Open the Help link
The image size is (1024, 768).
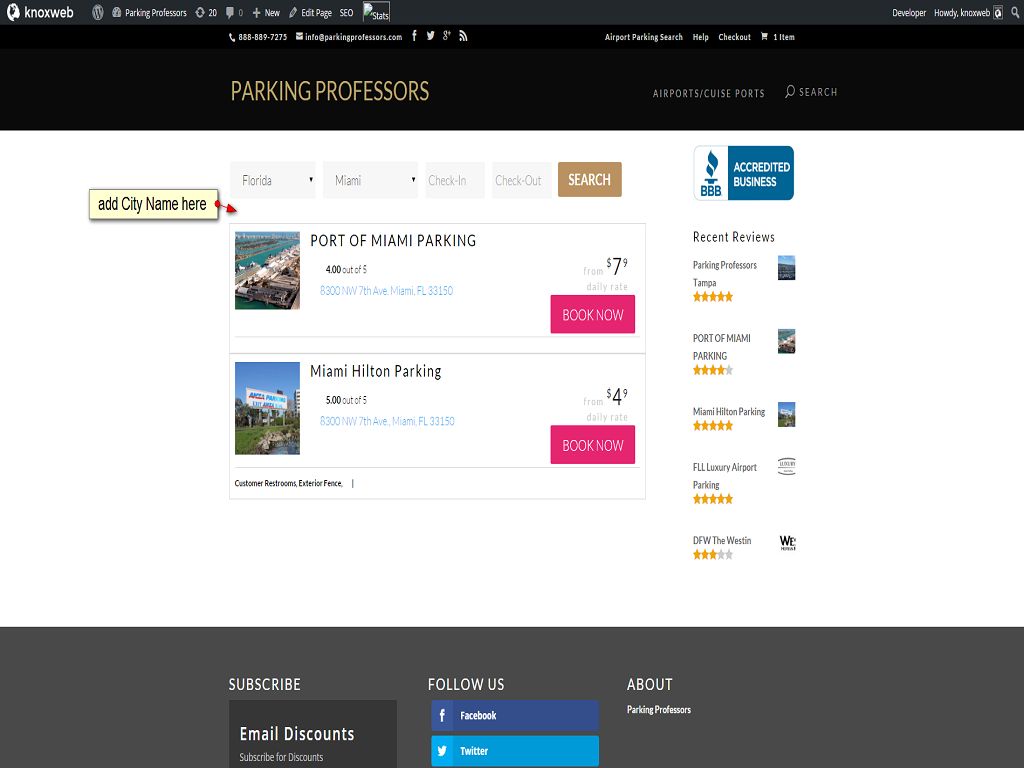click(x=700, y=37)
